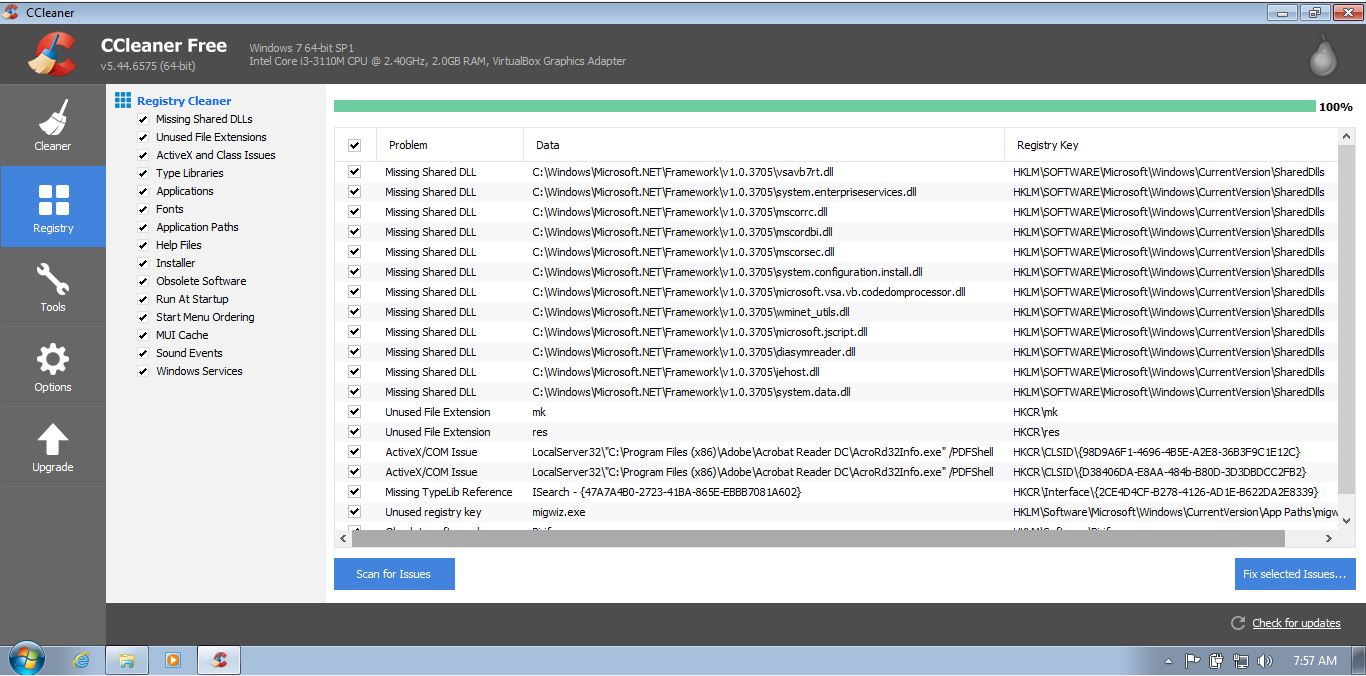
Task: Switch to the Registry section
Action: click(52, 207)
